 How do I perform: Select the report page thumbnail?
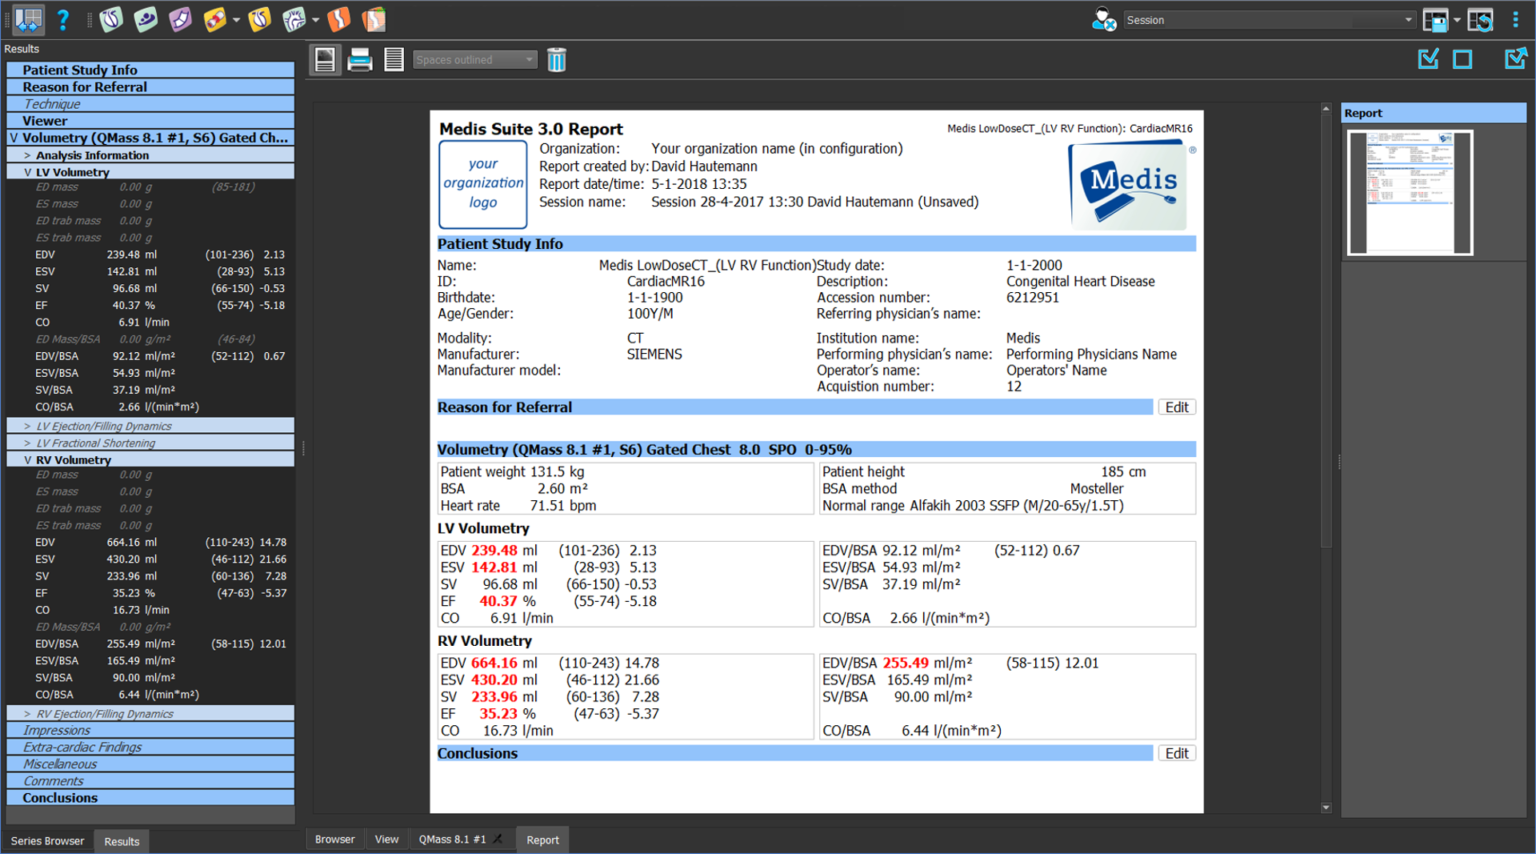coord(1410,192)
